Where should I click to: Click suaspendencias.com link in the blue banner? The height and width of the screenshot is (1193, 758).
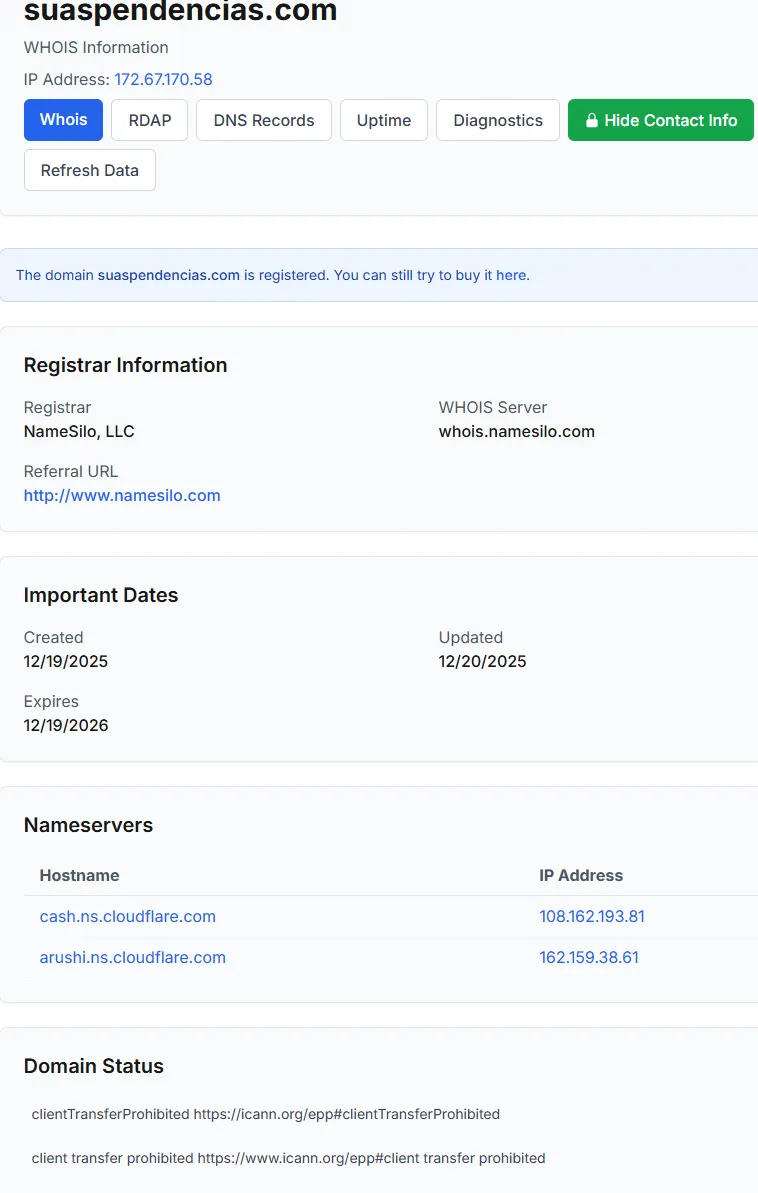[x=168, y=275]
